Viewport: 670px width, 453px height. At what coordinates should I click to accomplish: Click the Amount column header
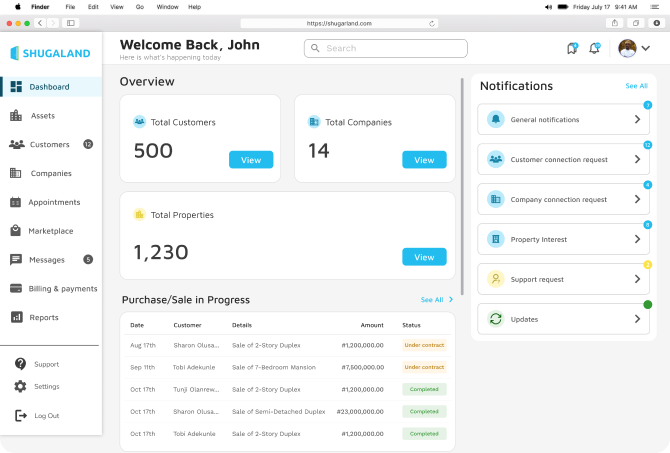coord(372,325)
